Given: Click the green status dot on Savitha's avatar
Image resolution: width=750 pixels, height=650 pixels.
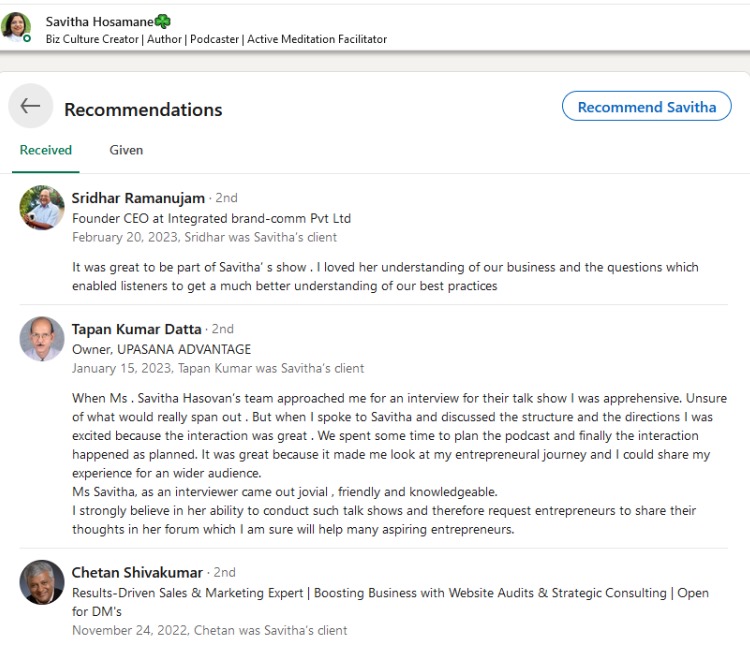Looking at the screenshot, I should click(x=27, y=38).
